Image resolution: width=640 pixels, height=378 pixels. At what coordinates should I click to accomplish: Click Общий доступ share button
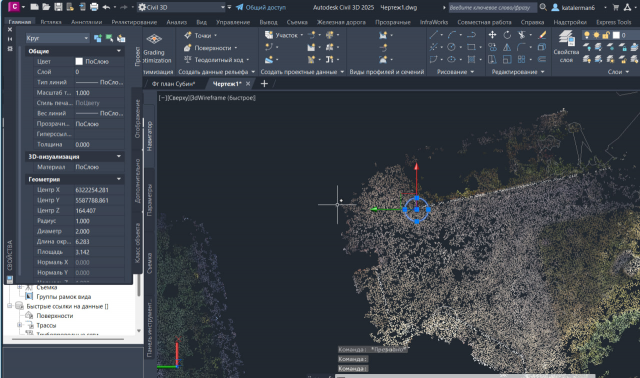pos(261,7)
